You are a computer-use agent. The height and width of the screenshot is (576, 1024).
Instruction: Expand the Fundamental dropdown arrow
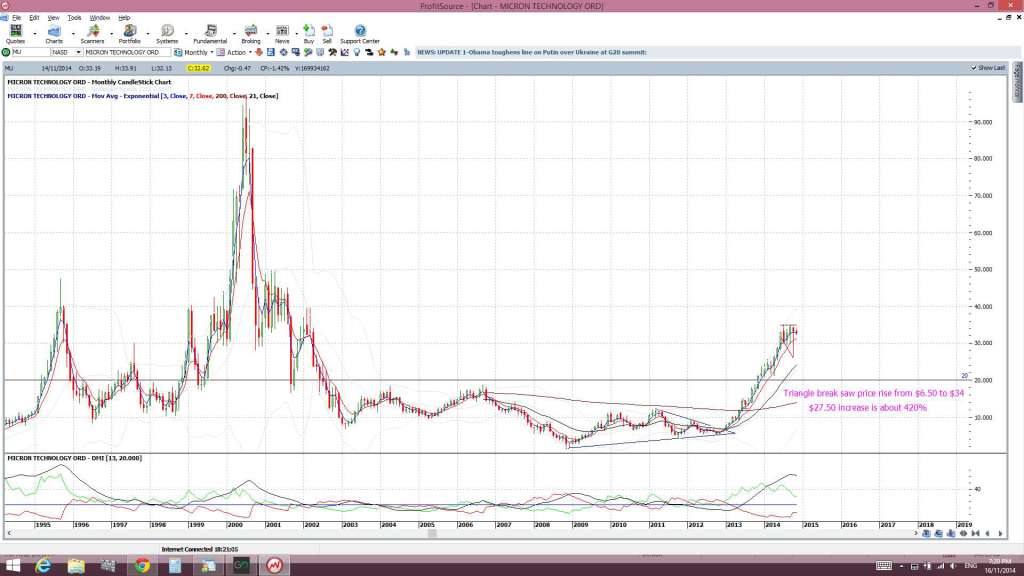(x=234, y=33)
